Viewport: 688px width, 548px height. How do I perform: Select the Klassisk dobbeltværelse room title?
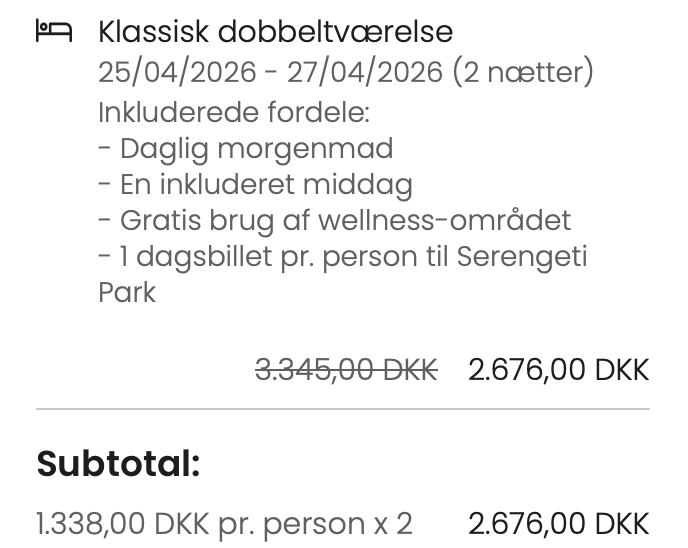click(275, 31)
